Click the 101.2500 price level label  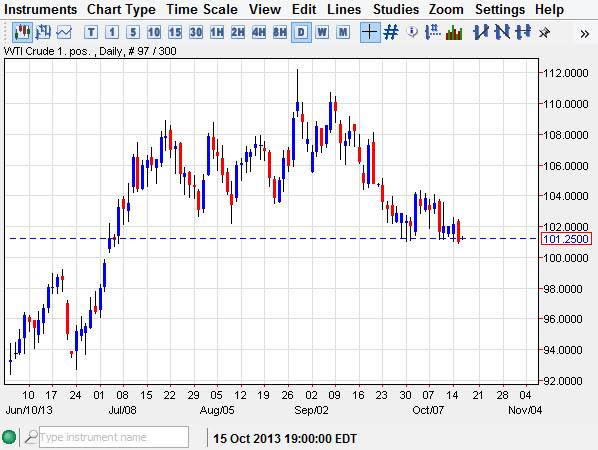[x=566, y=239]
